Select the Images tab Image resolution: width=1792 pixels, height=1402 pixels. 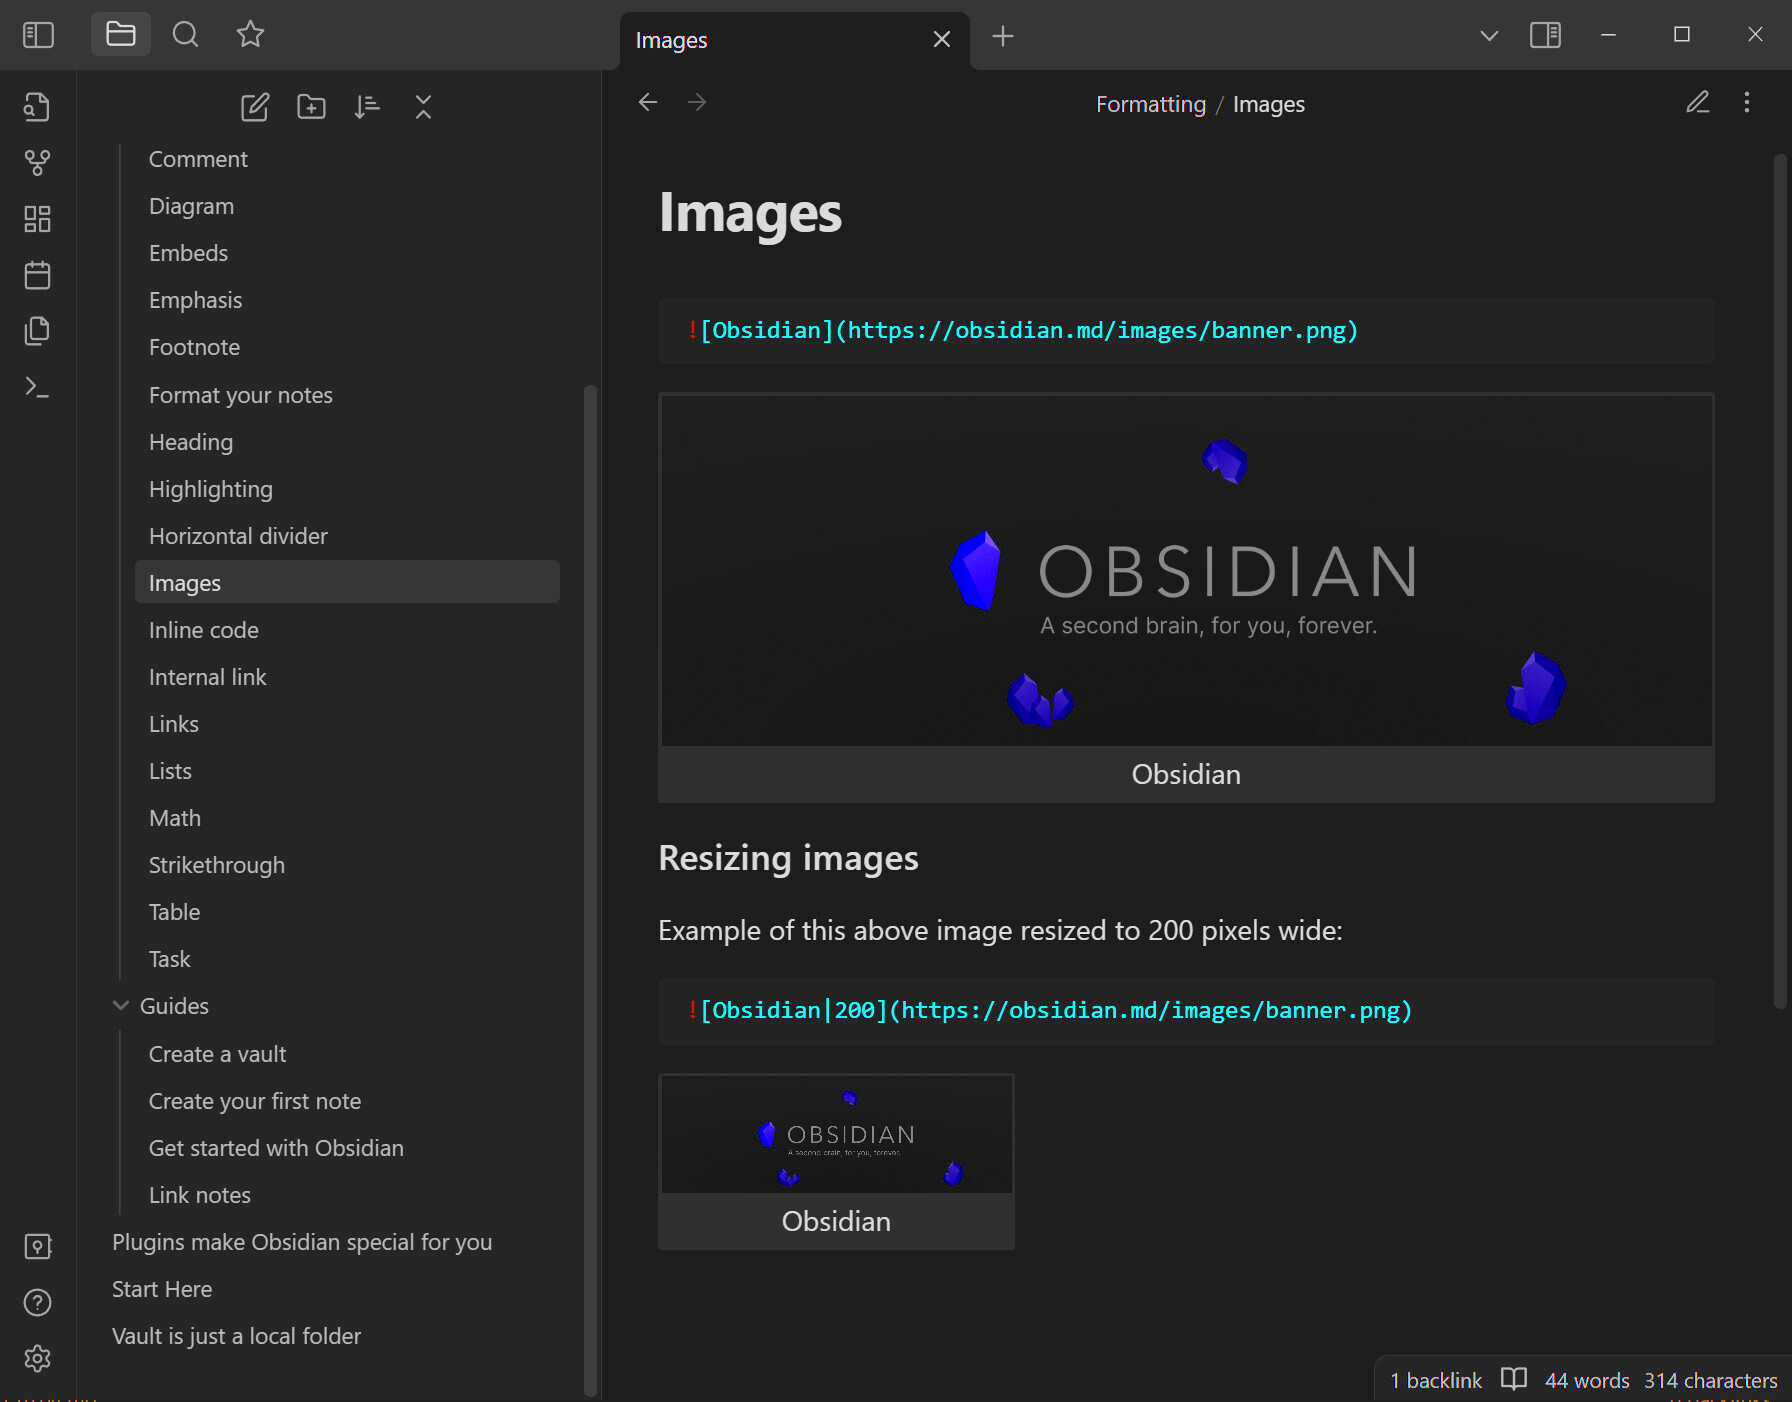coord(795,40)
